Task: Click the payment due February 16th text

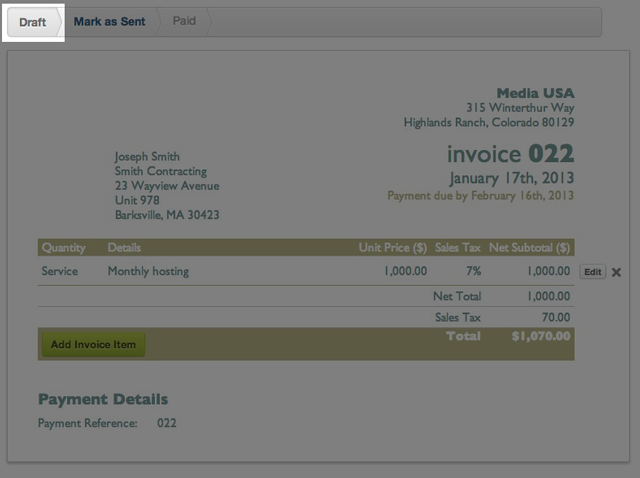Action: (x=480, y=196)
